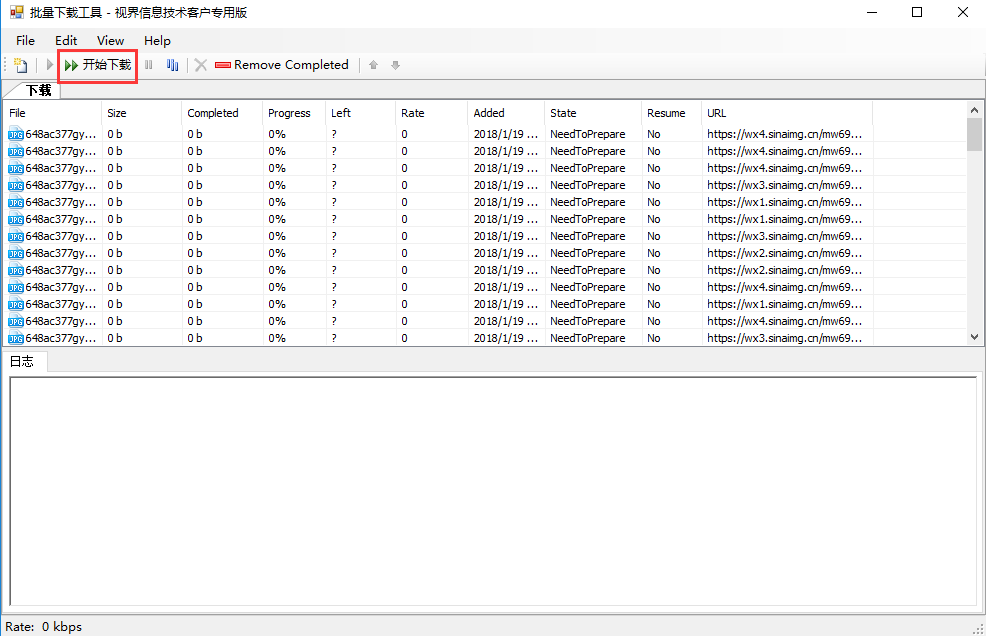Click the download list scrollbar down arrow
986x636 pixels.
tap(975, 338)
